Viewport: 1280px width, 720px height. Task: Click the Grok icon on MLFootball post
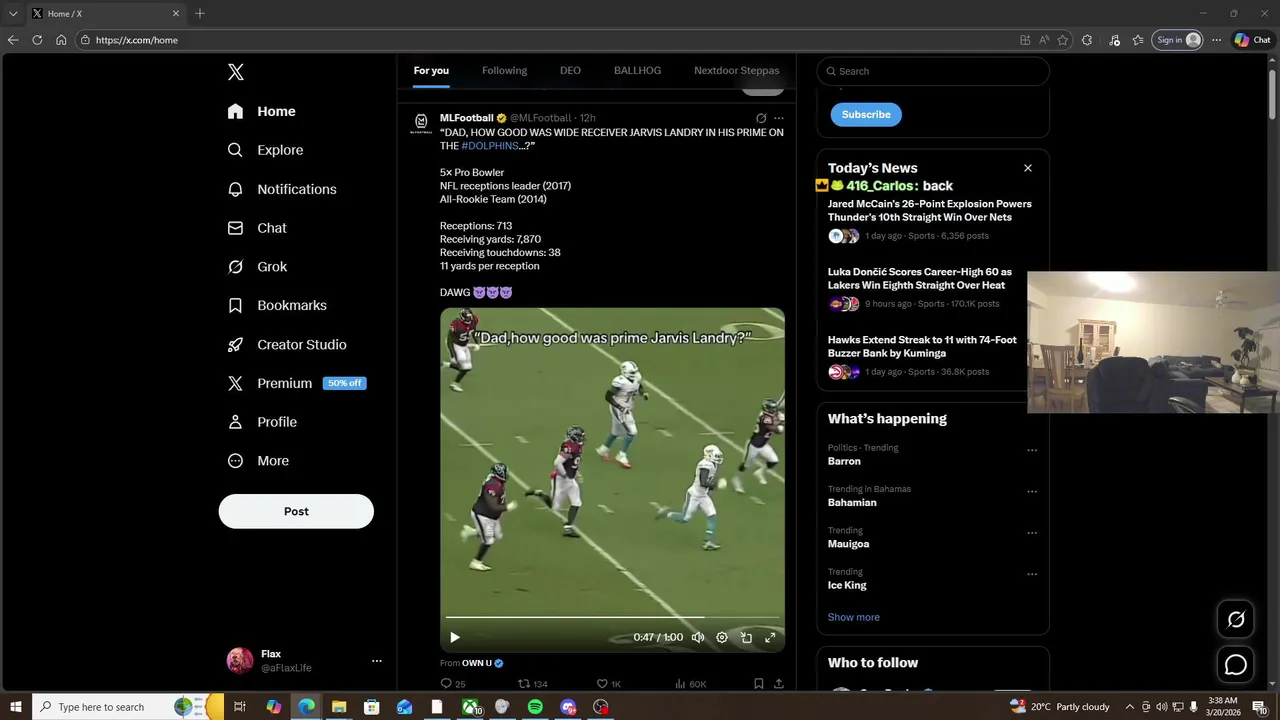click(x=761, y=118)
